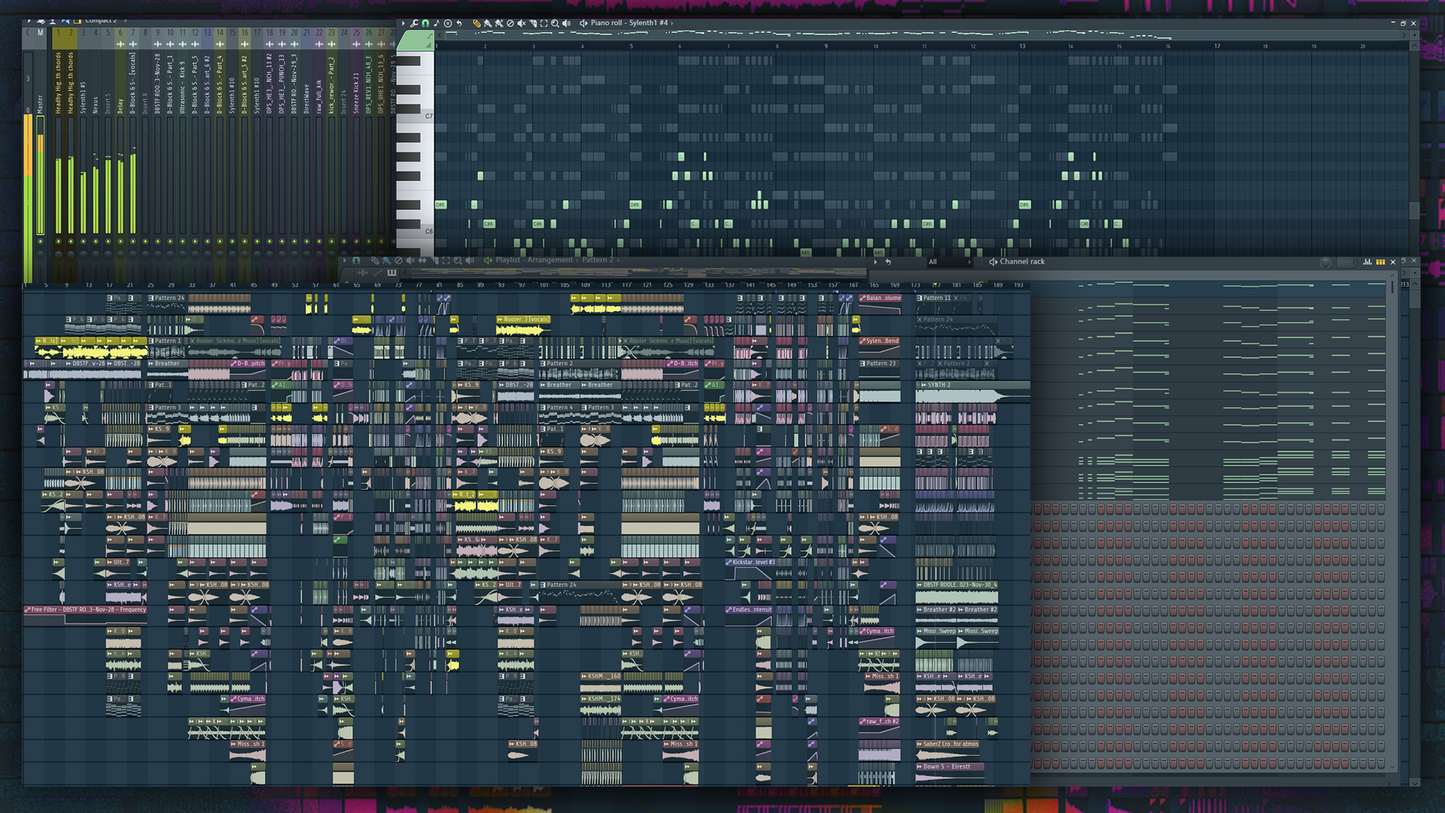Mute the Sylenth1 #5 mixer track
The height and width of the screenshot is (813, 1445).
83,241
